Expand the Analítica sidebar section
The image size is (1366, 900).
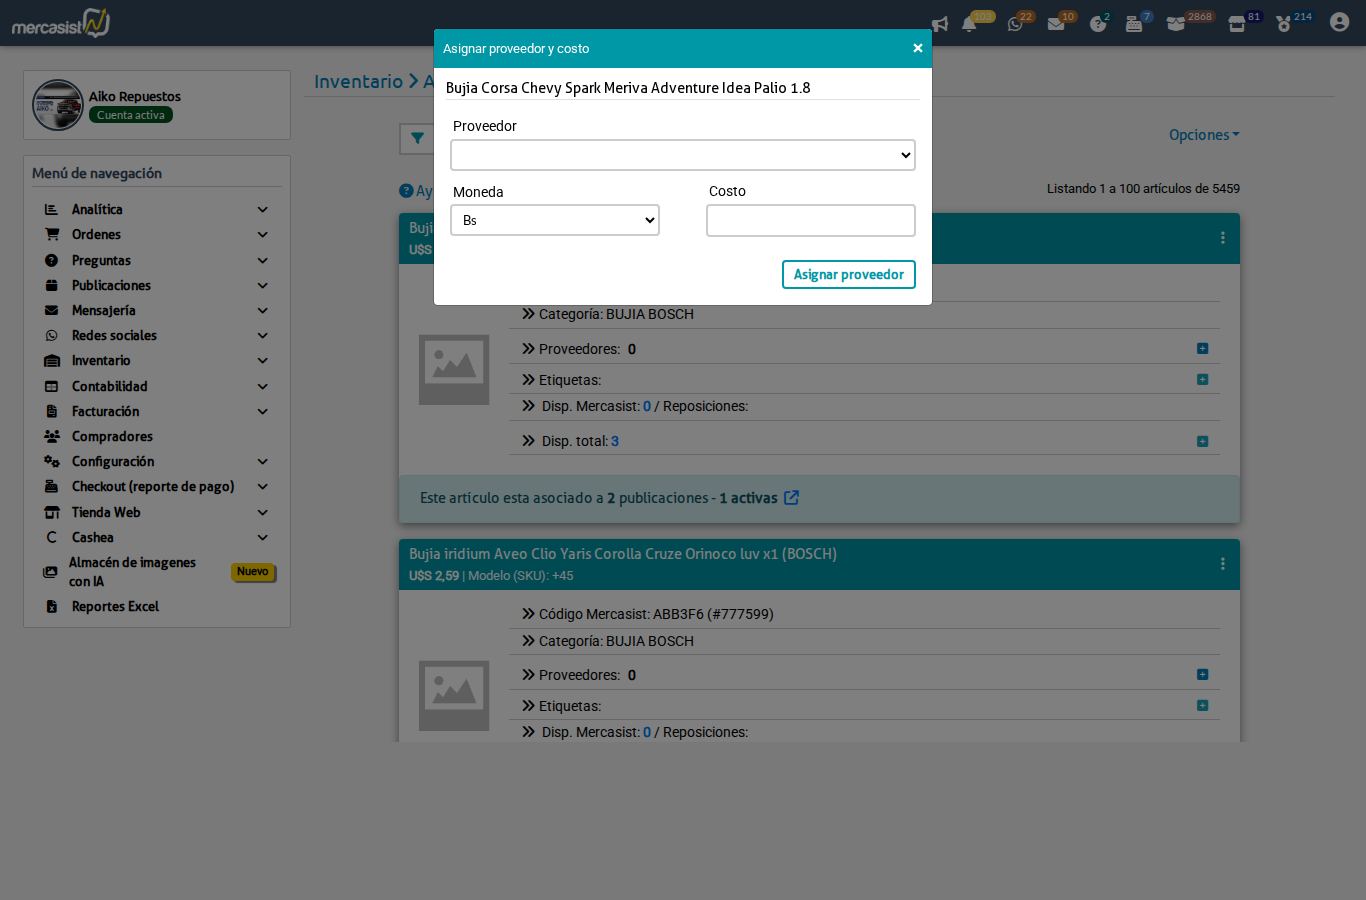[157, 209]
